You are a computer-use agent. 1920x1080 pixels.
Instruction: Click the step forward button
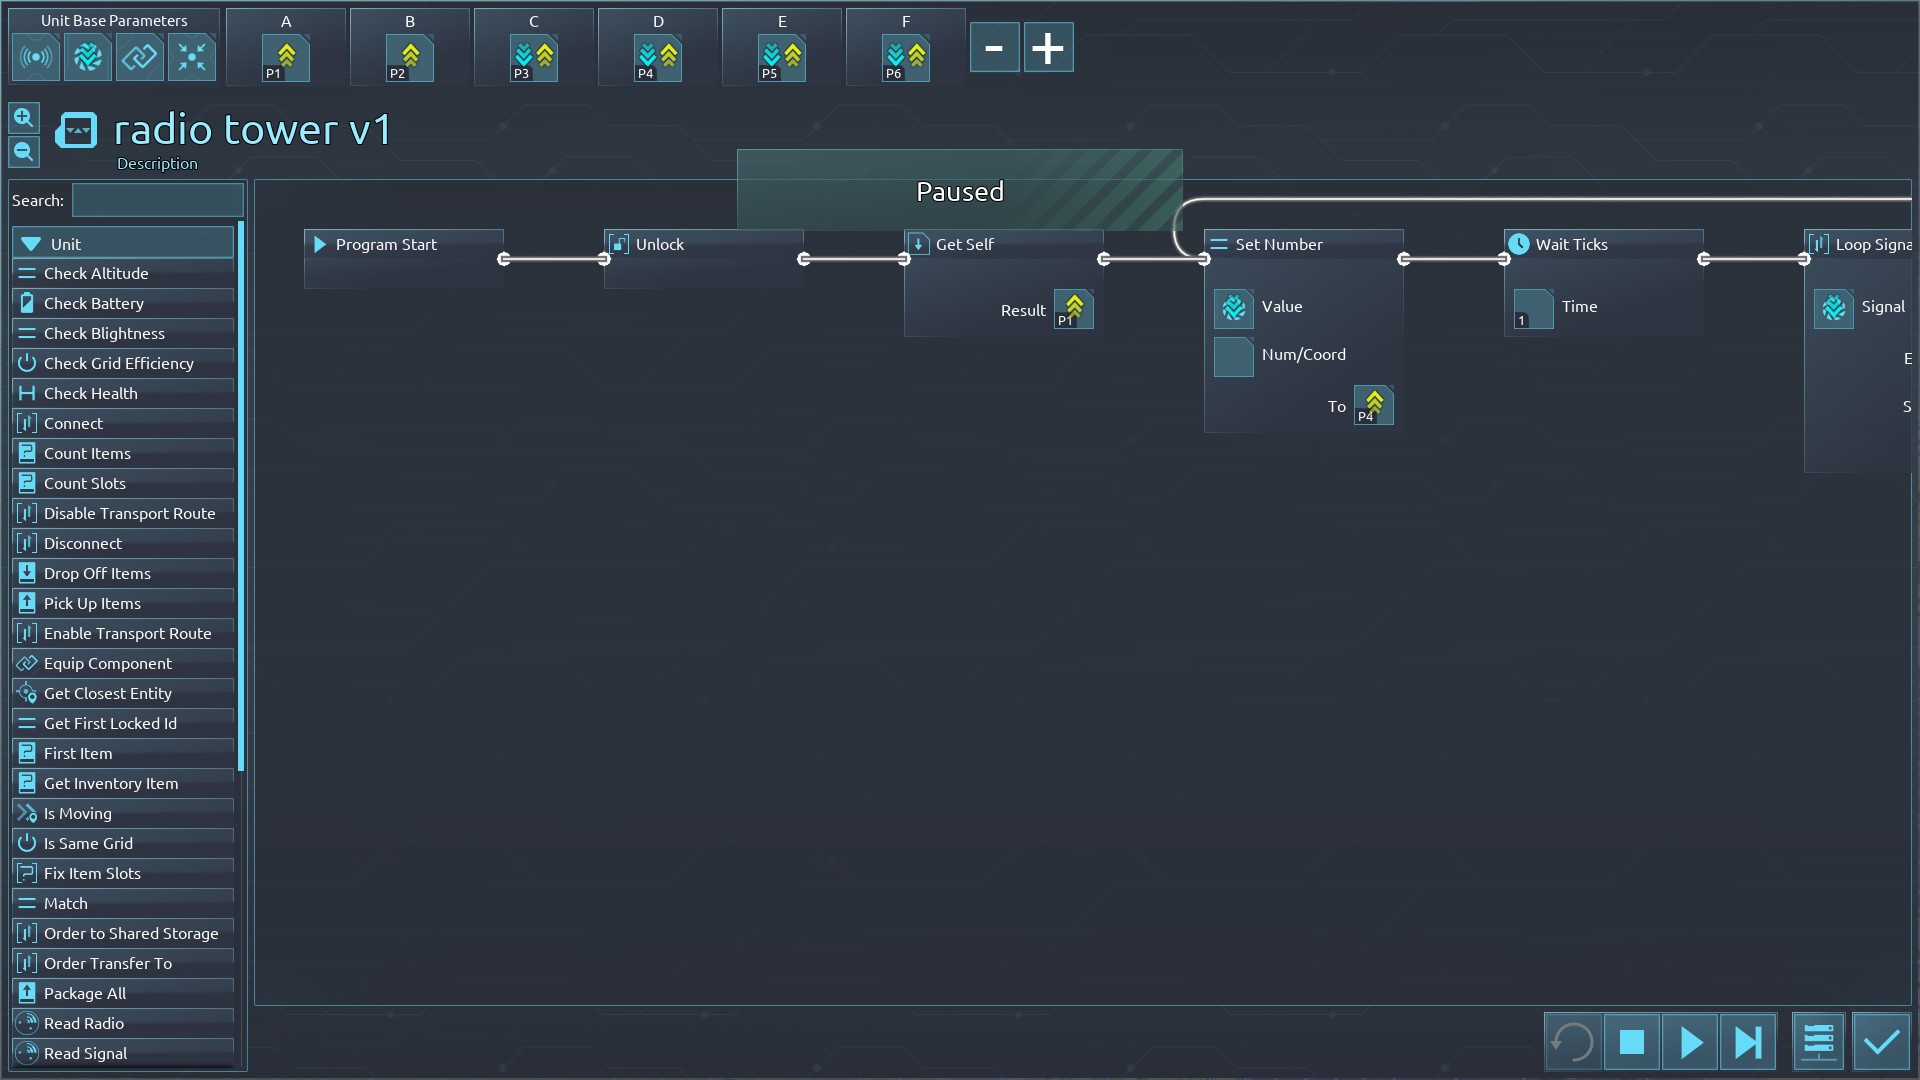coord(1748,1043)
